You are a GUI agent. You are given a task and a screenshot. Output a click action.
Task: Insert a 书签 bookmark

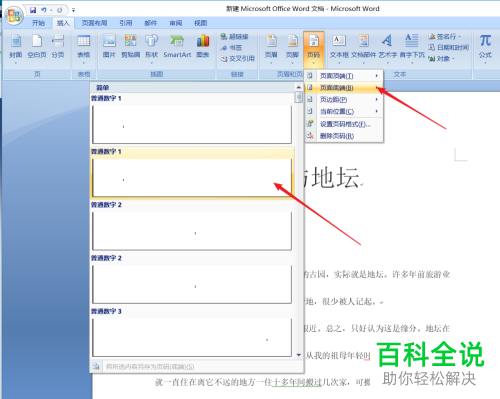pos(231,48)
